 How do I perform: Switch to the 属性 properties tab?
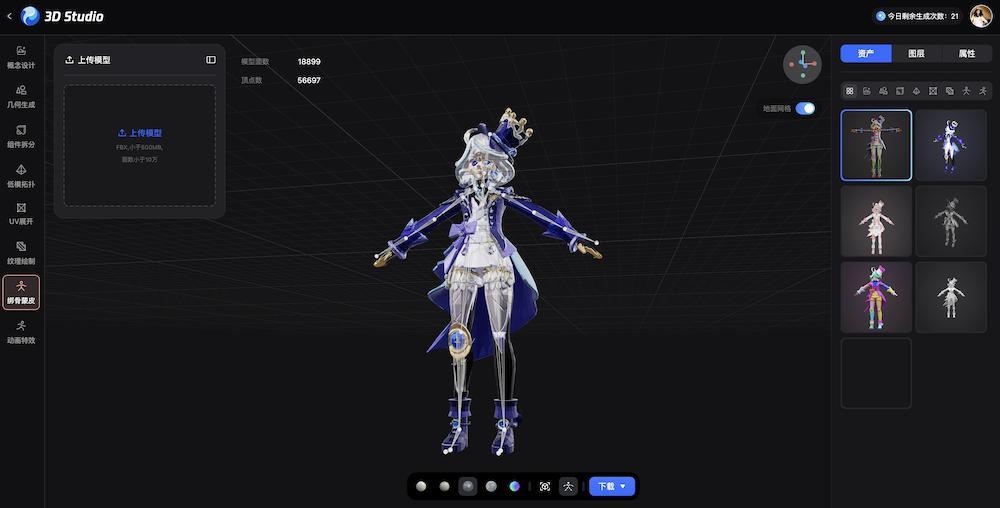[967, 54]
